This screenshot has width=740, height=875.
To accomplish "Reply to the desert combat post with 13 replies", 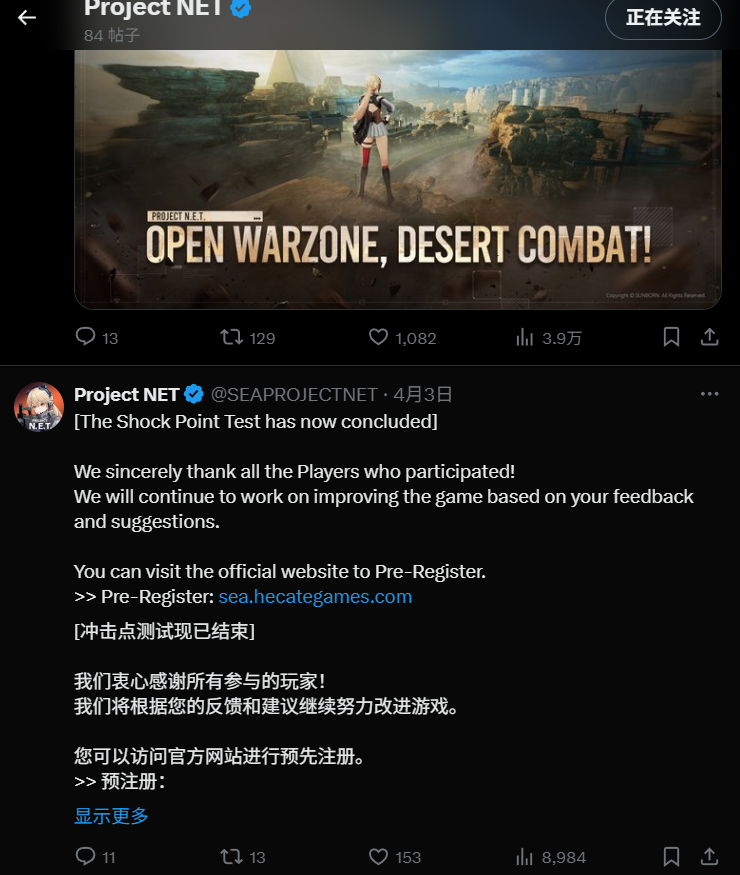I will [x=97, y=338].
